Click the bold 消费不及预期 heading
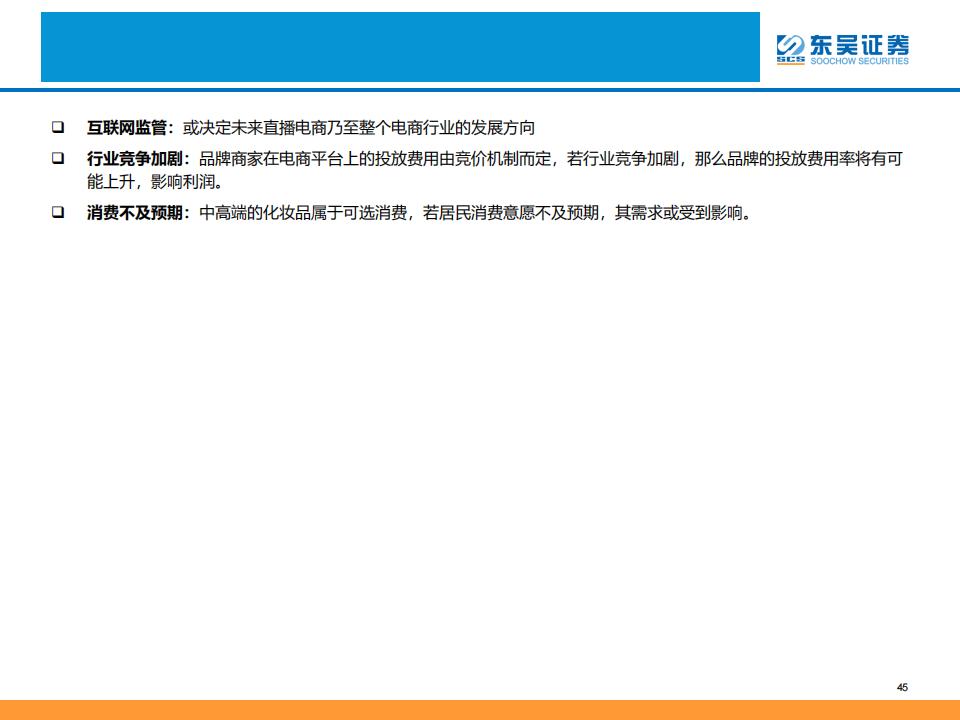Viewport: 960px width, 720px height. (134, 213)
